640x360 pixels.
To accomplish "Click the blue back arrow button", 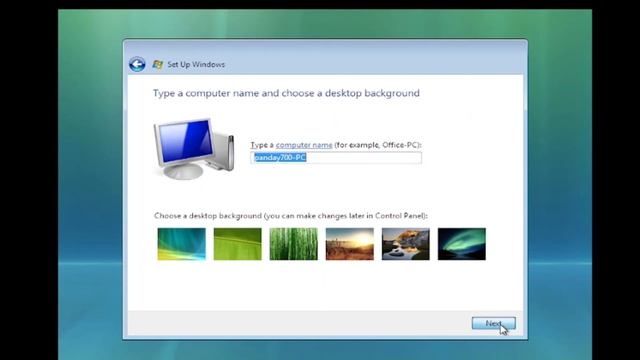I will 137,64.
